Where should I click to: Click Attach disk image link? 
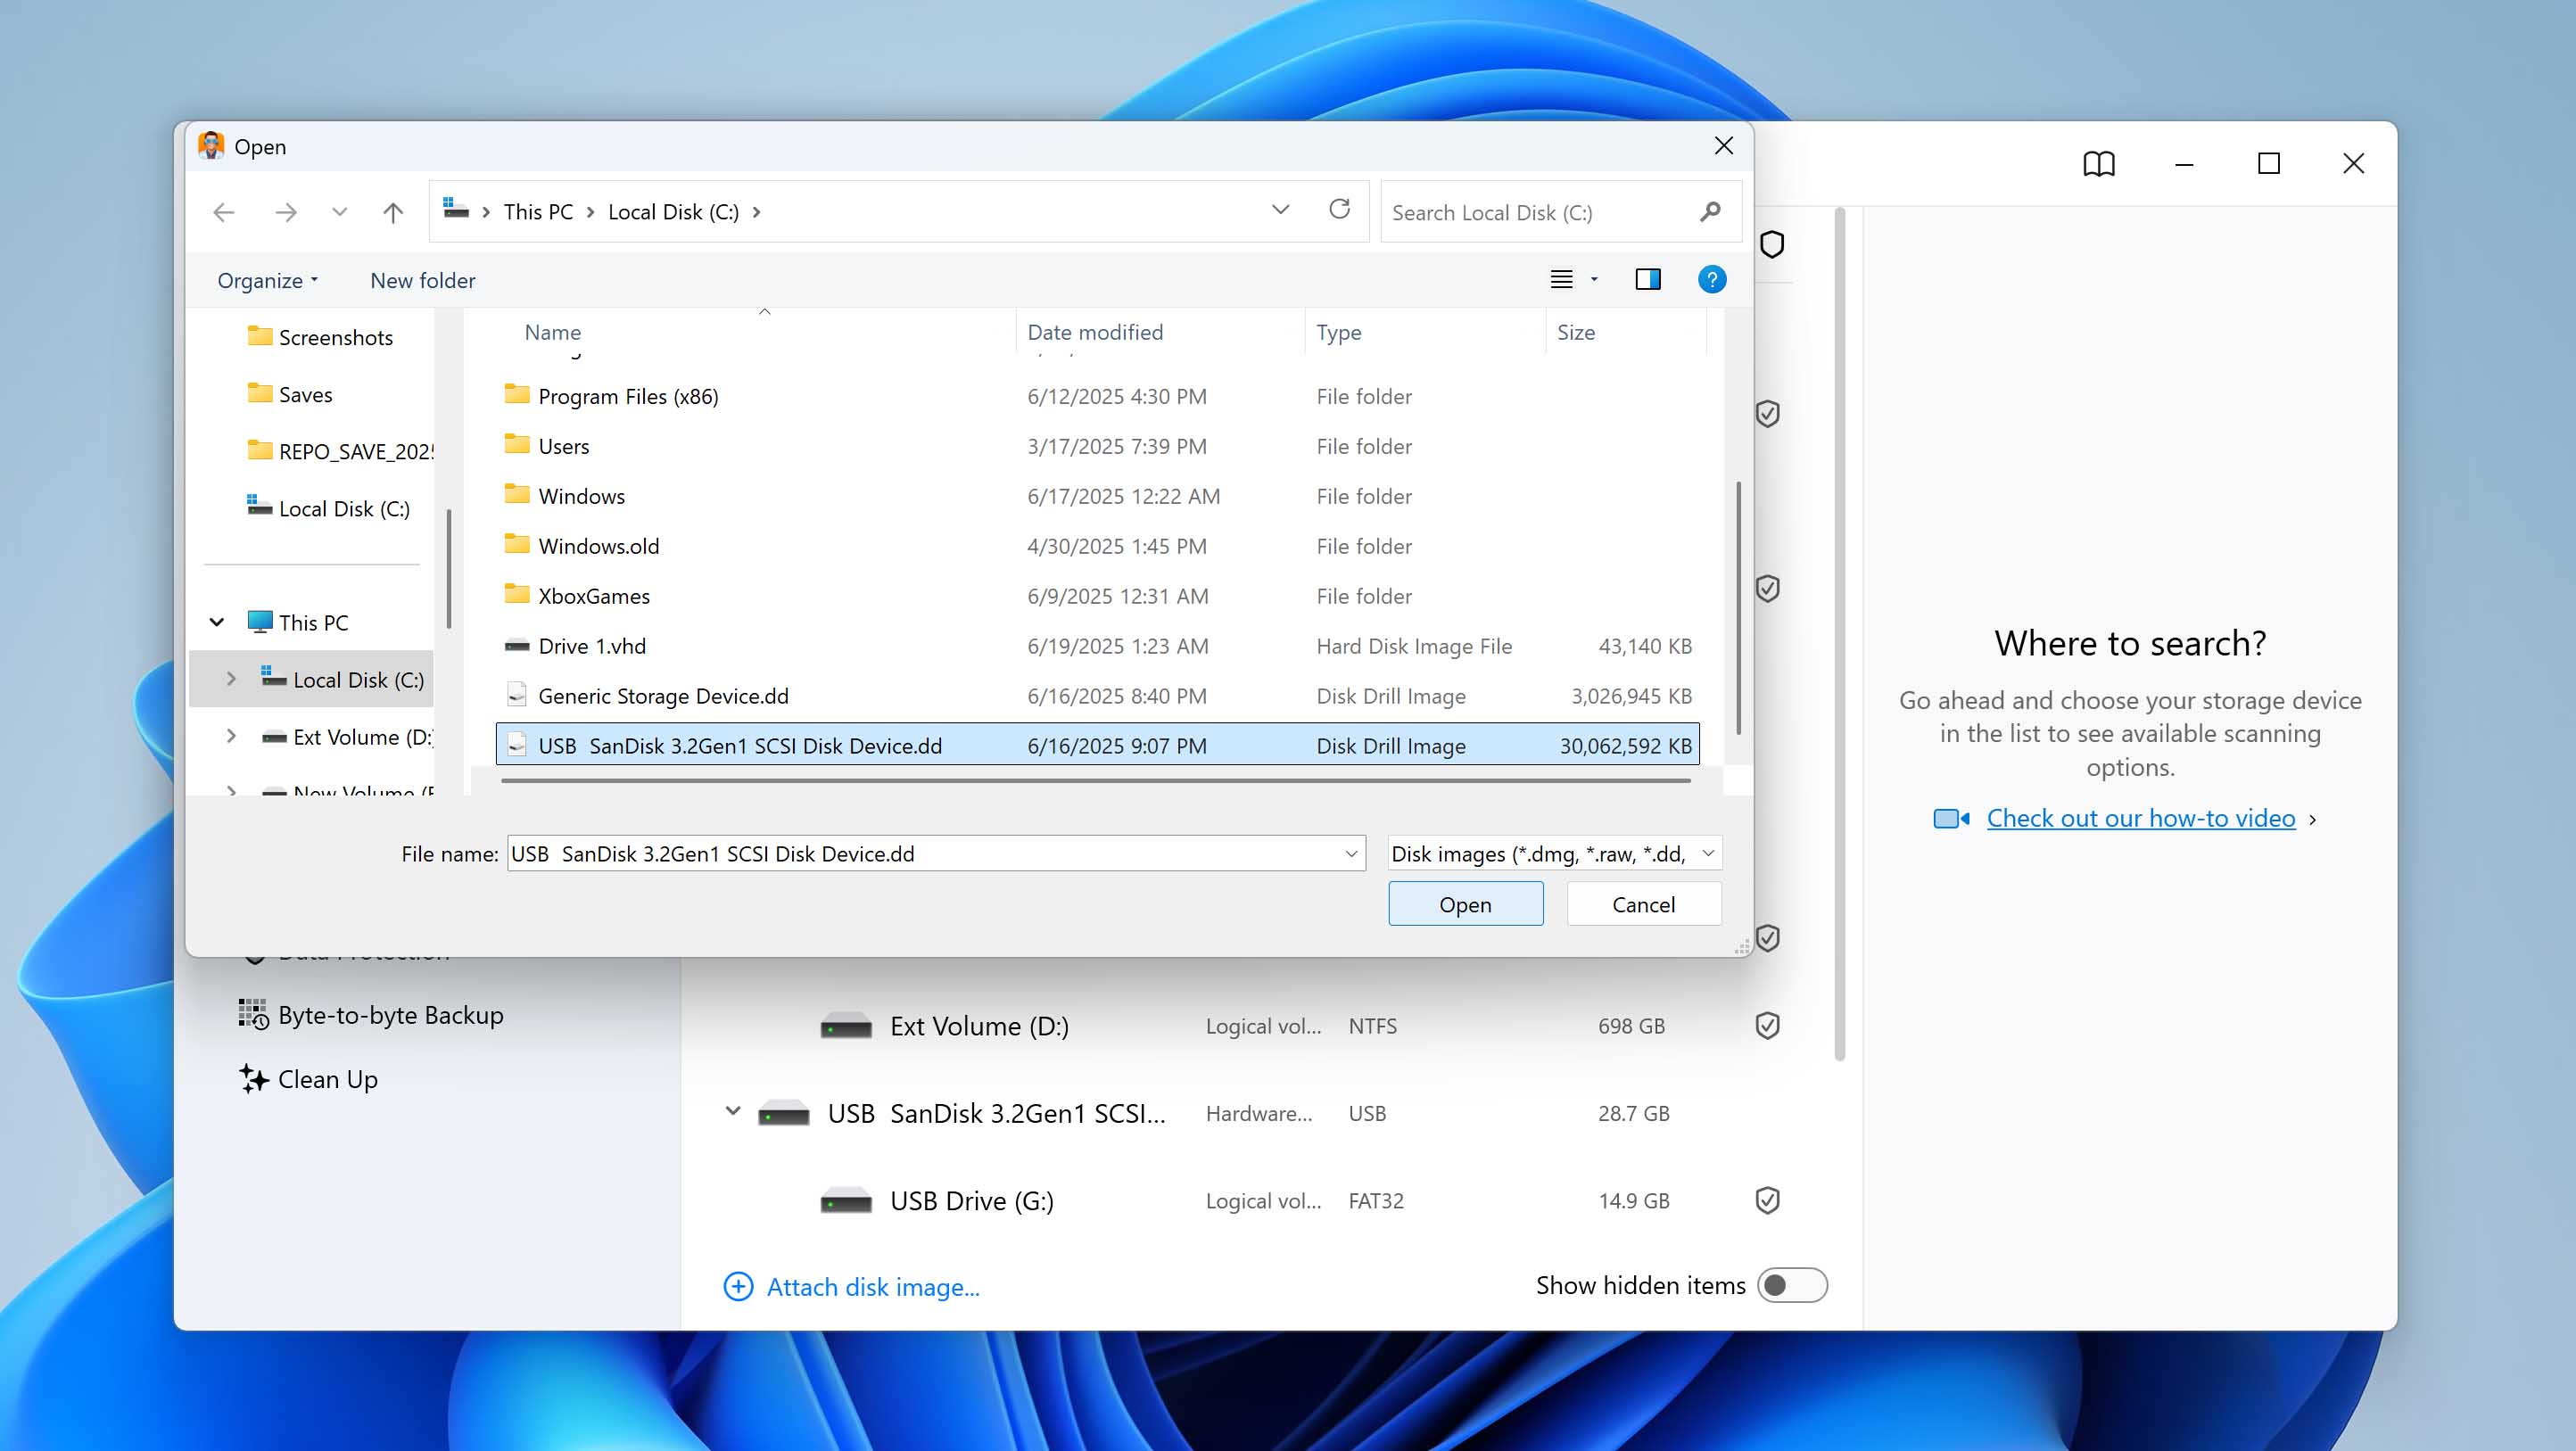pyautogui.click(x=852, y=1287)
